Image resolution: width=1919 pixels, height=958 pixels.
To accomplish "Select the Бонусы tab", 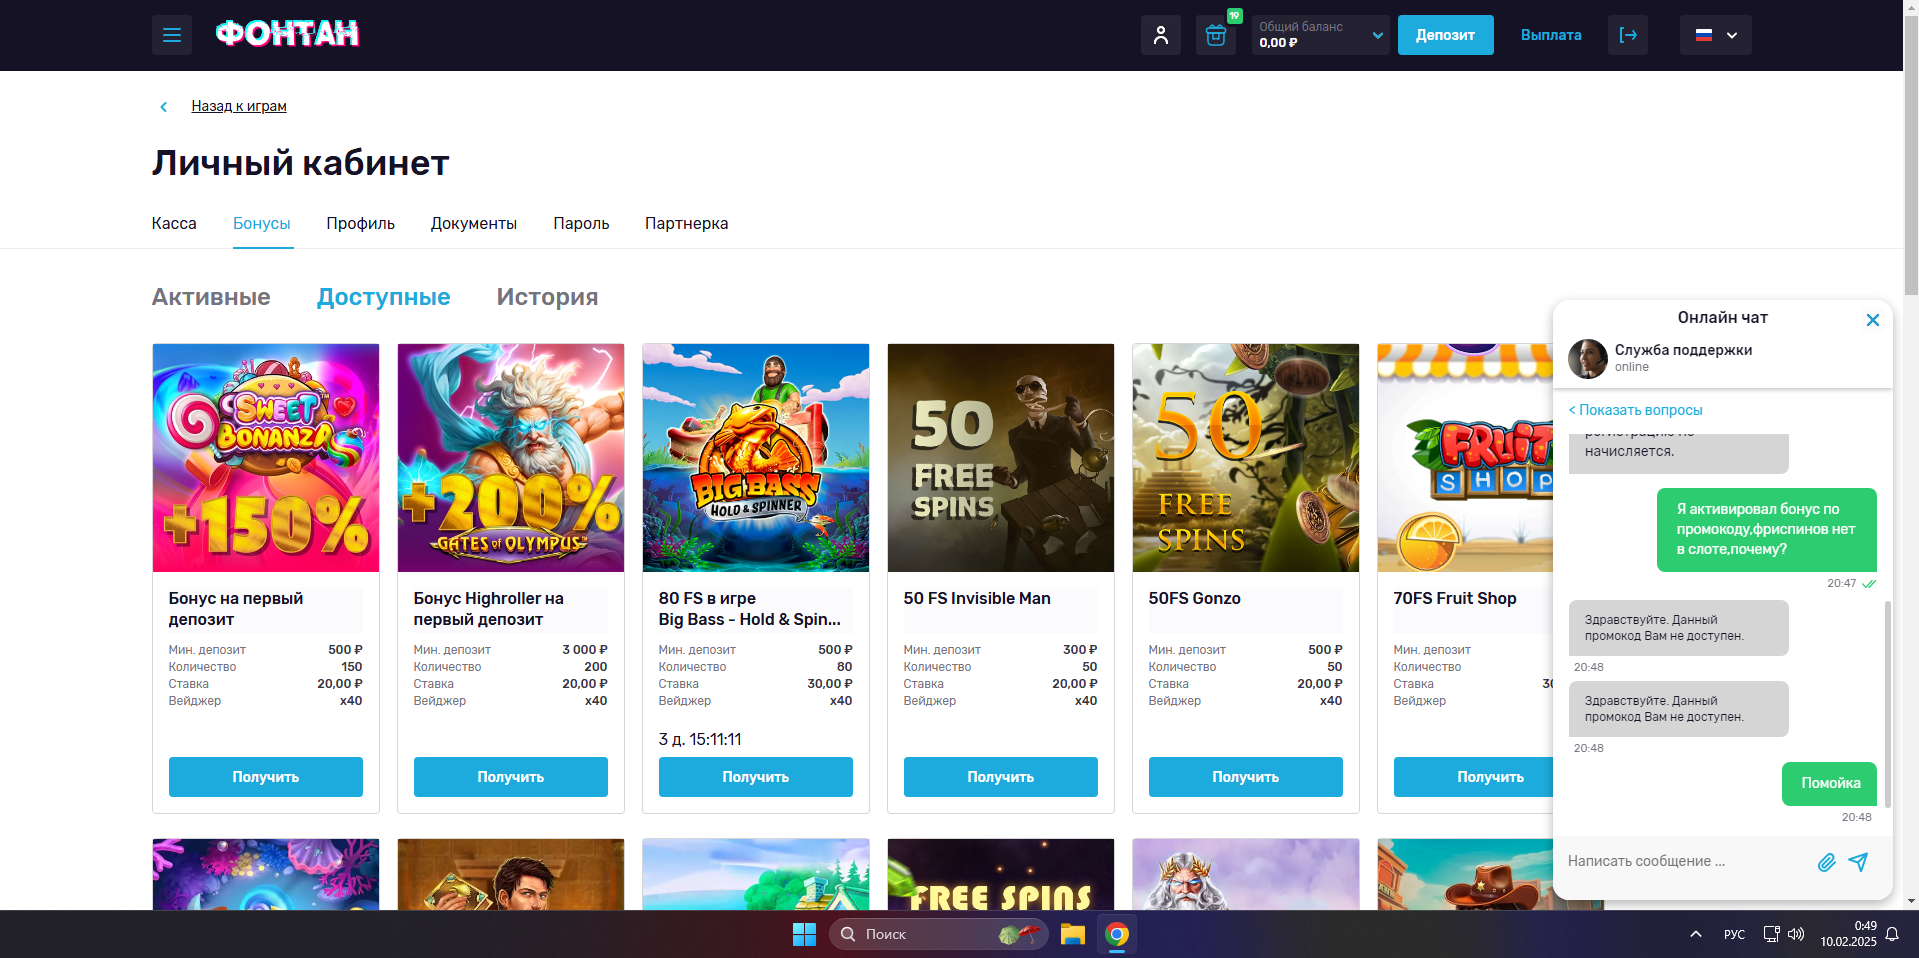I will 262,223.
